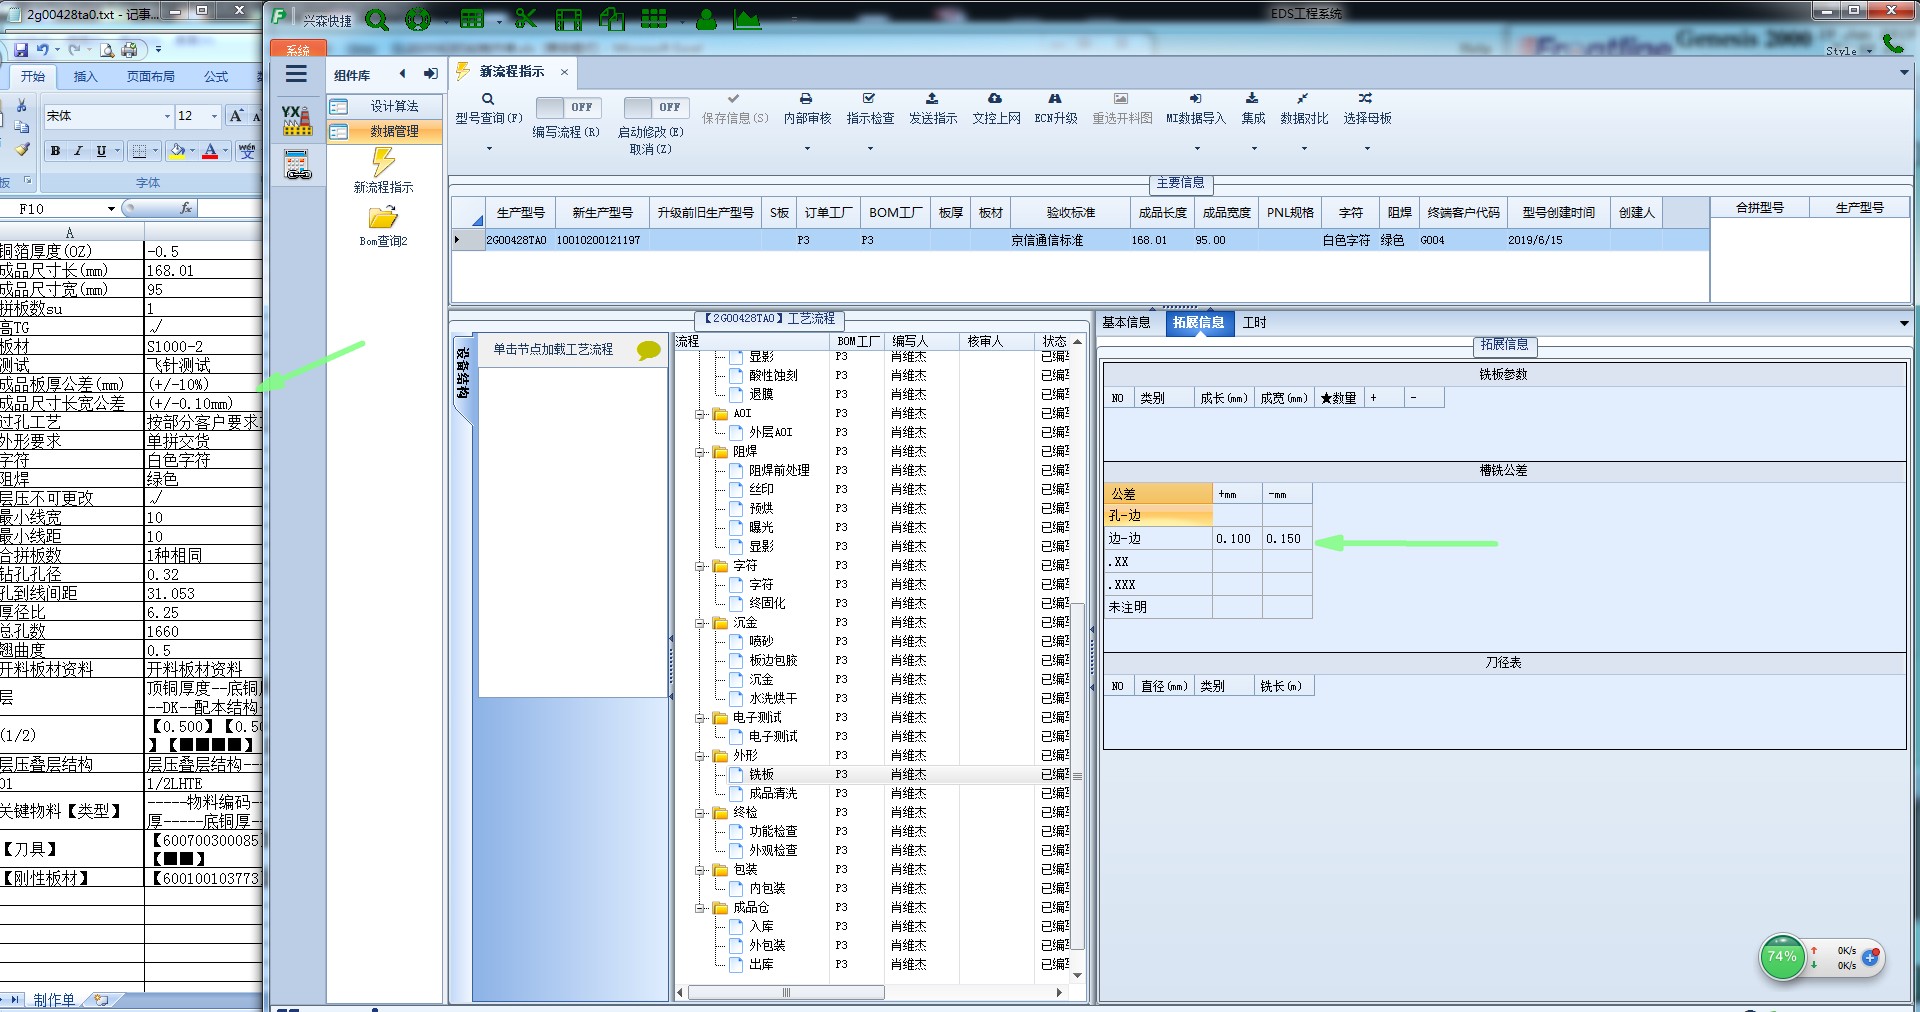This screenshot has height=1012, width=1920.
Task: Open Excel 页面布局 ribbon tab
Action: coord(150,76)
